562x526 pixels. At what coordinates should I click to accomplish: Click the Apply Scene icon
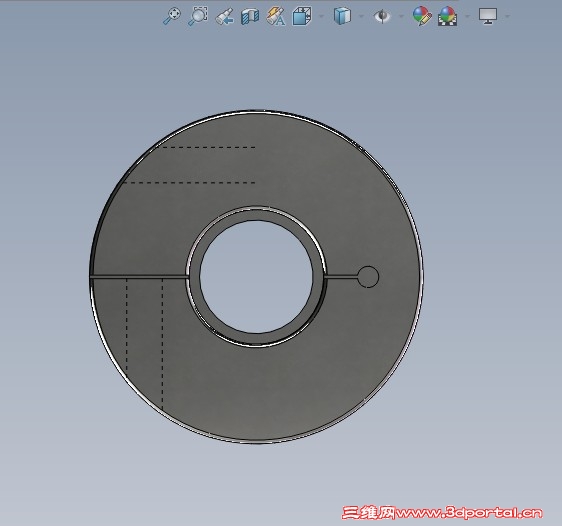click(x=448, y=16)
